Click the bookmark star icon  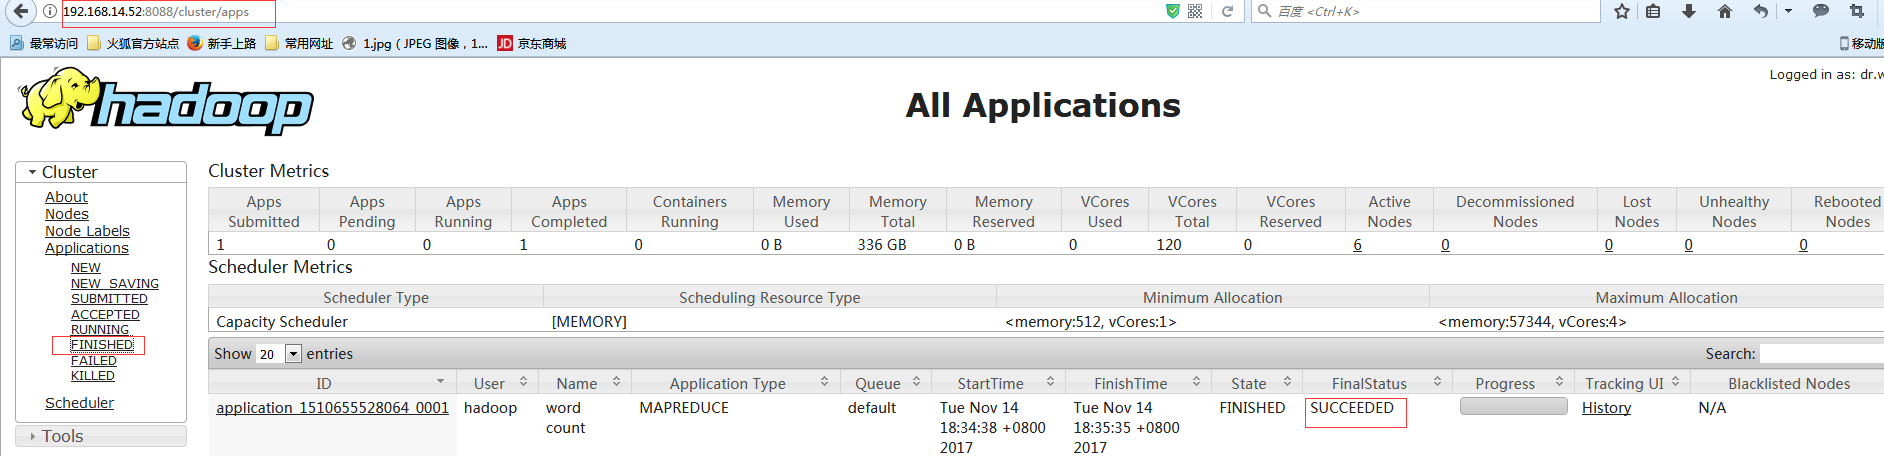[1621, 11]
